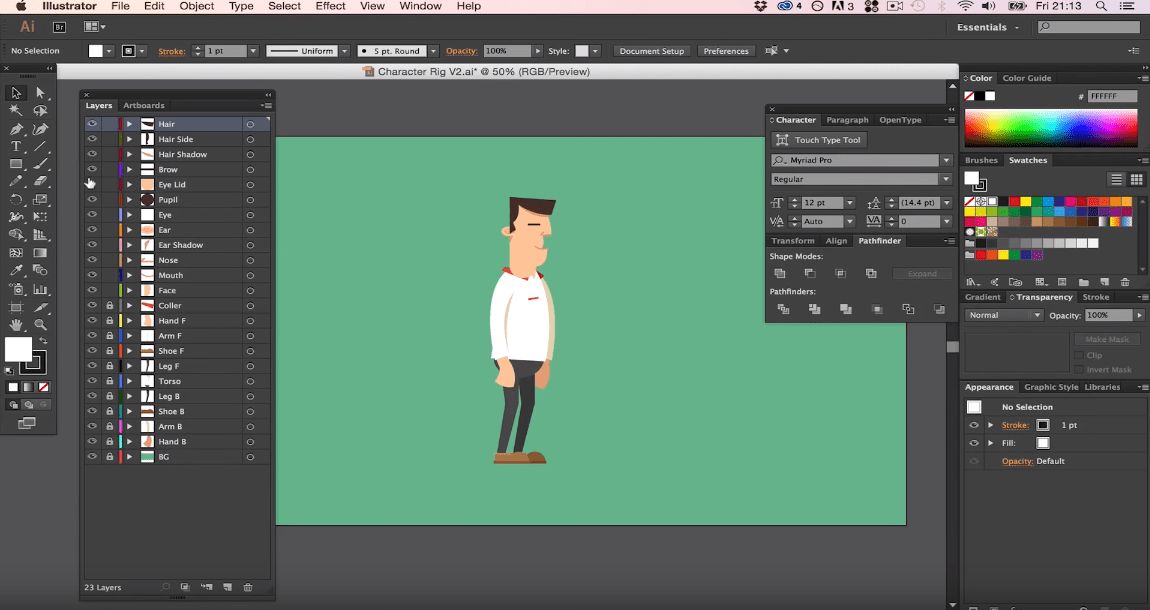The width and height of the screenshot is (1150, 610).
Task: Pick a color from the spectrum bar
Action: point(1051,128)
